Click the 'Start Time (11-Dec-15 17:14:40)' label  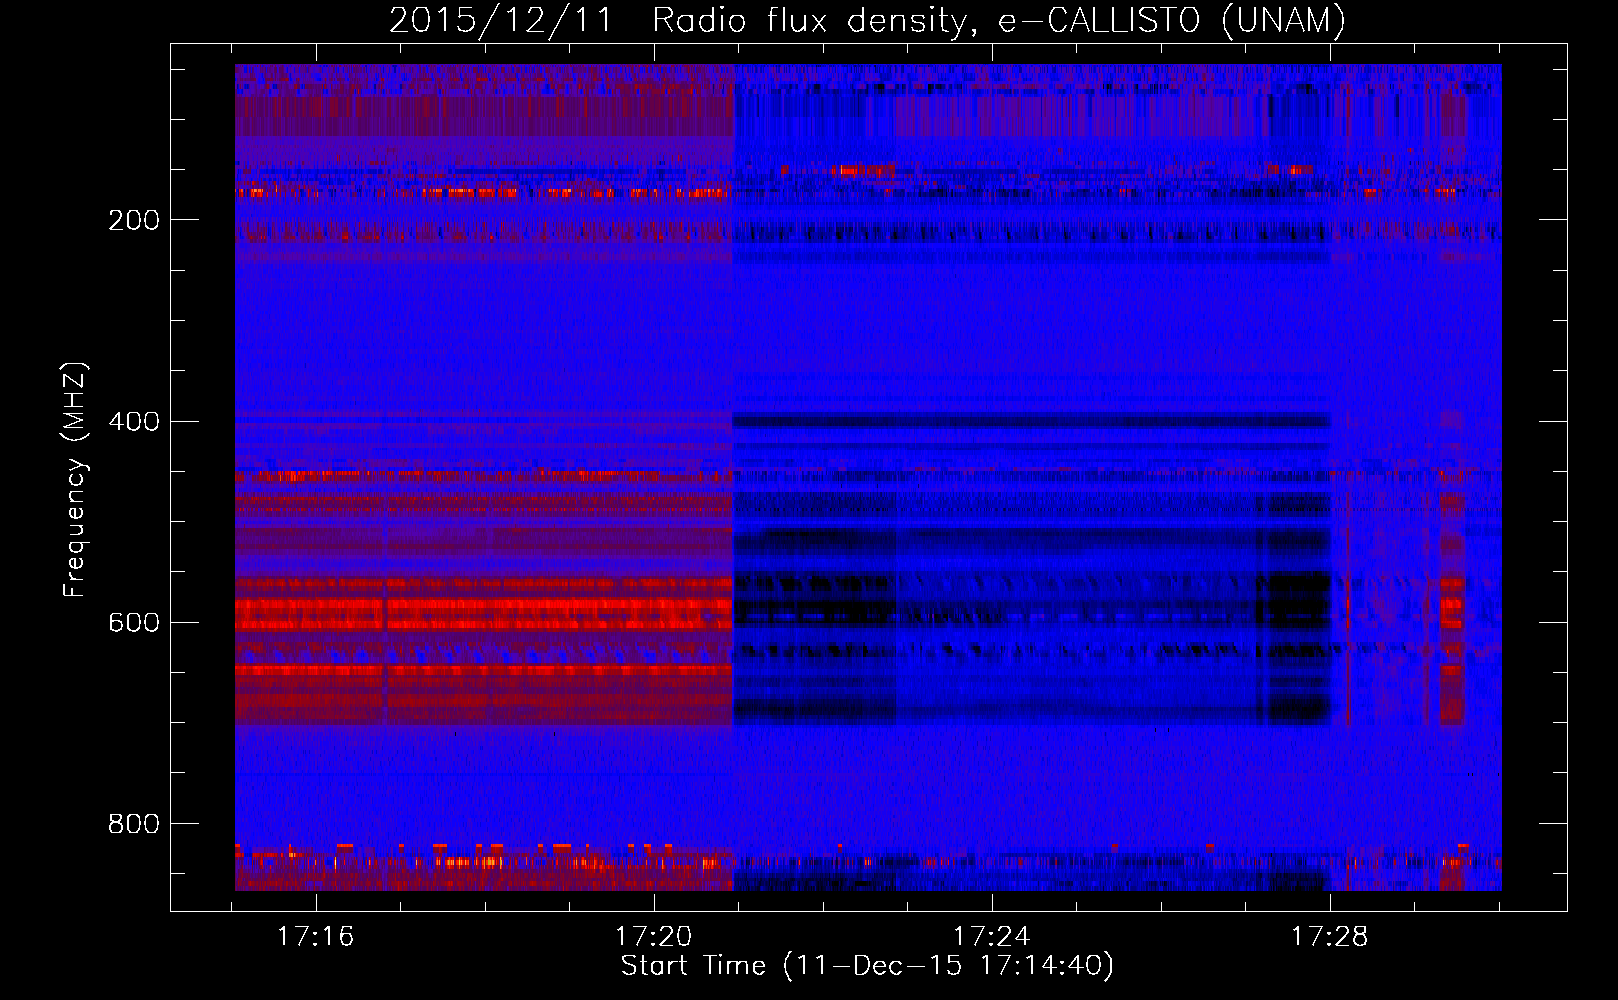(867, 966)
